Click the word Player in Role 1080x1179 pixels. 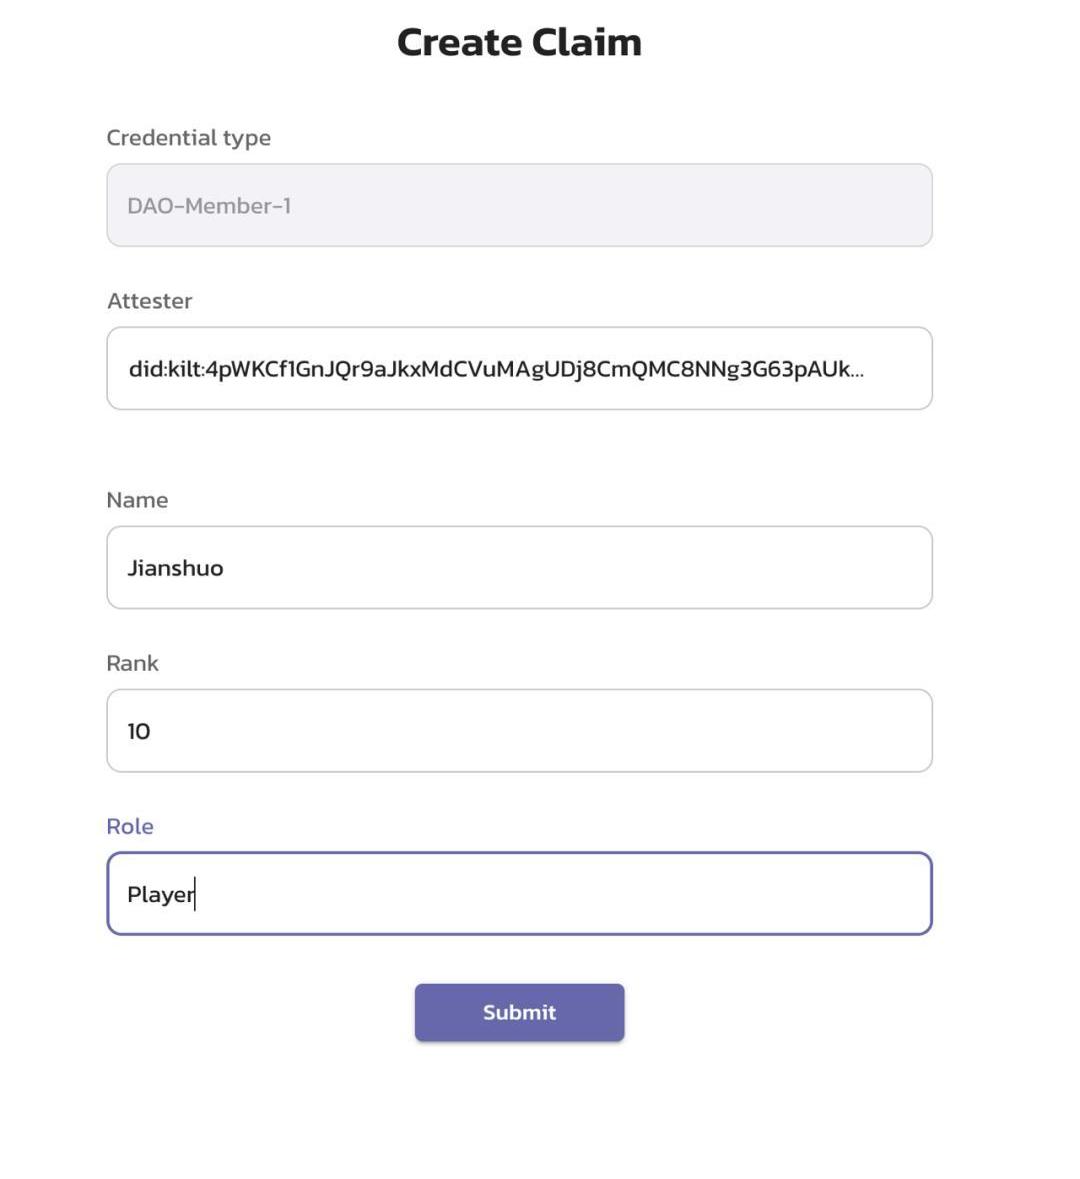pyautogui.click(x=160, y=894)
